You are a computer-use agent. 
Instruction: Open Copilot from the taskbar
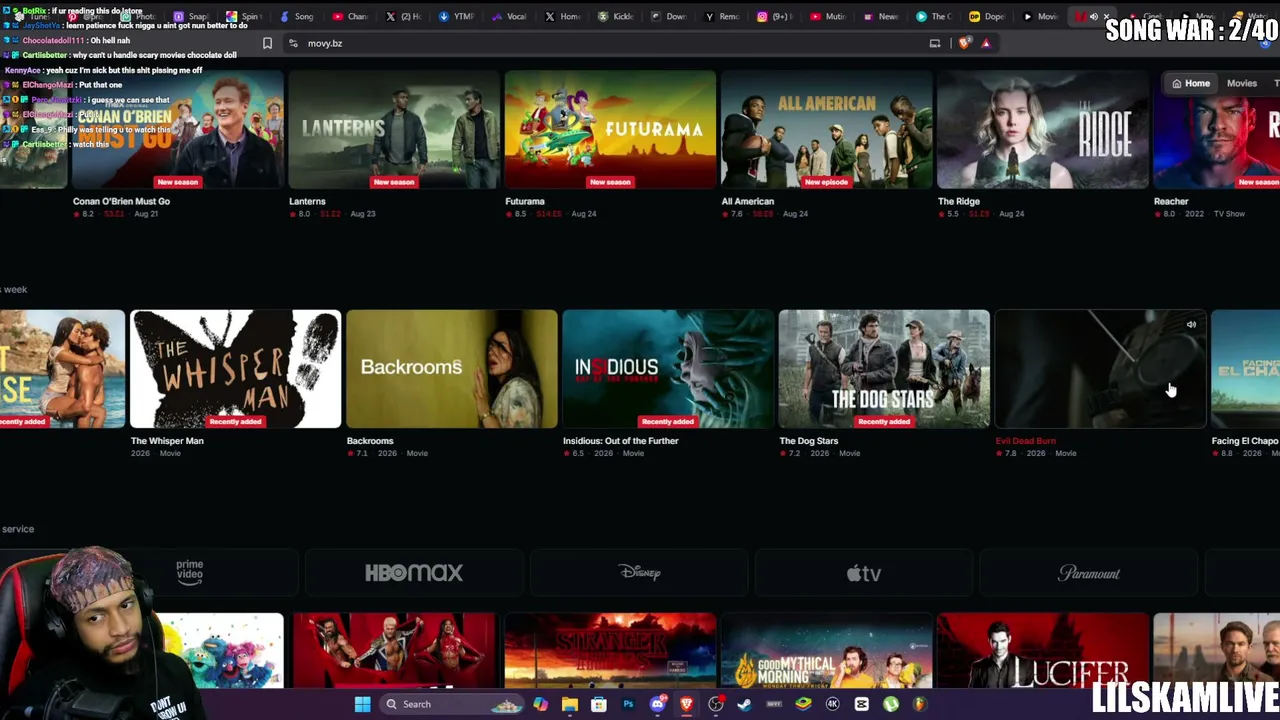[540, 704]
